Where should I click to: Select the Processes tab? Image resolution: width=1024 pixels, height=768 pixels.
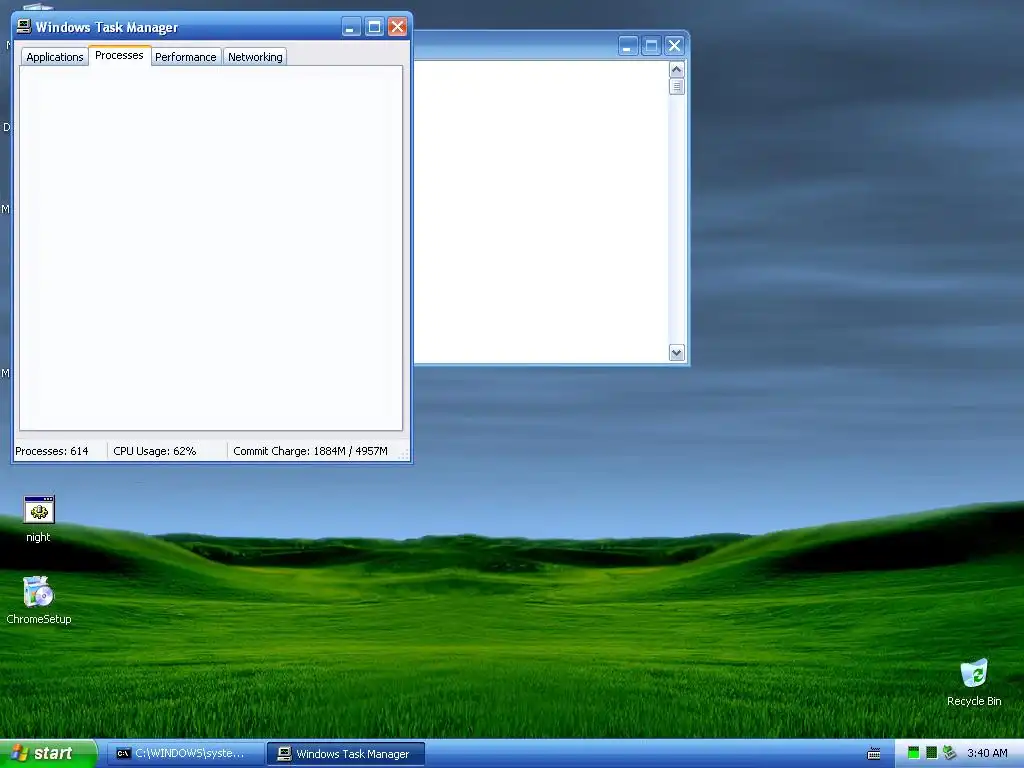(119, 56)
